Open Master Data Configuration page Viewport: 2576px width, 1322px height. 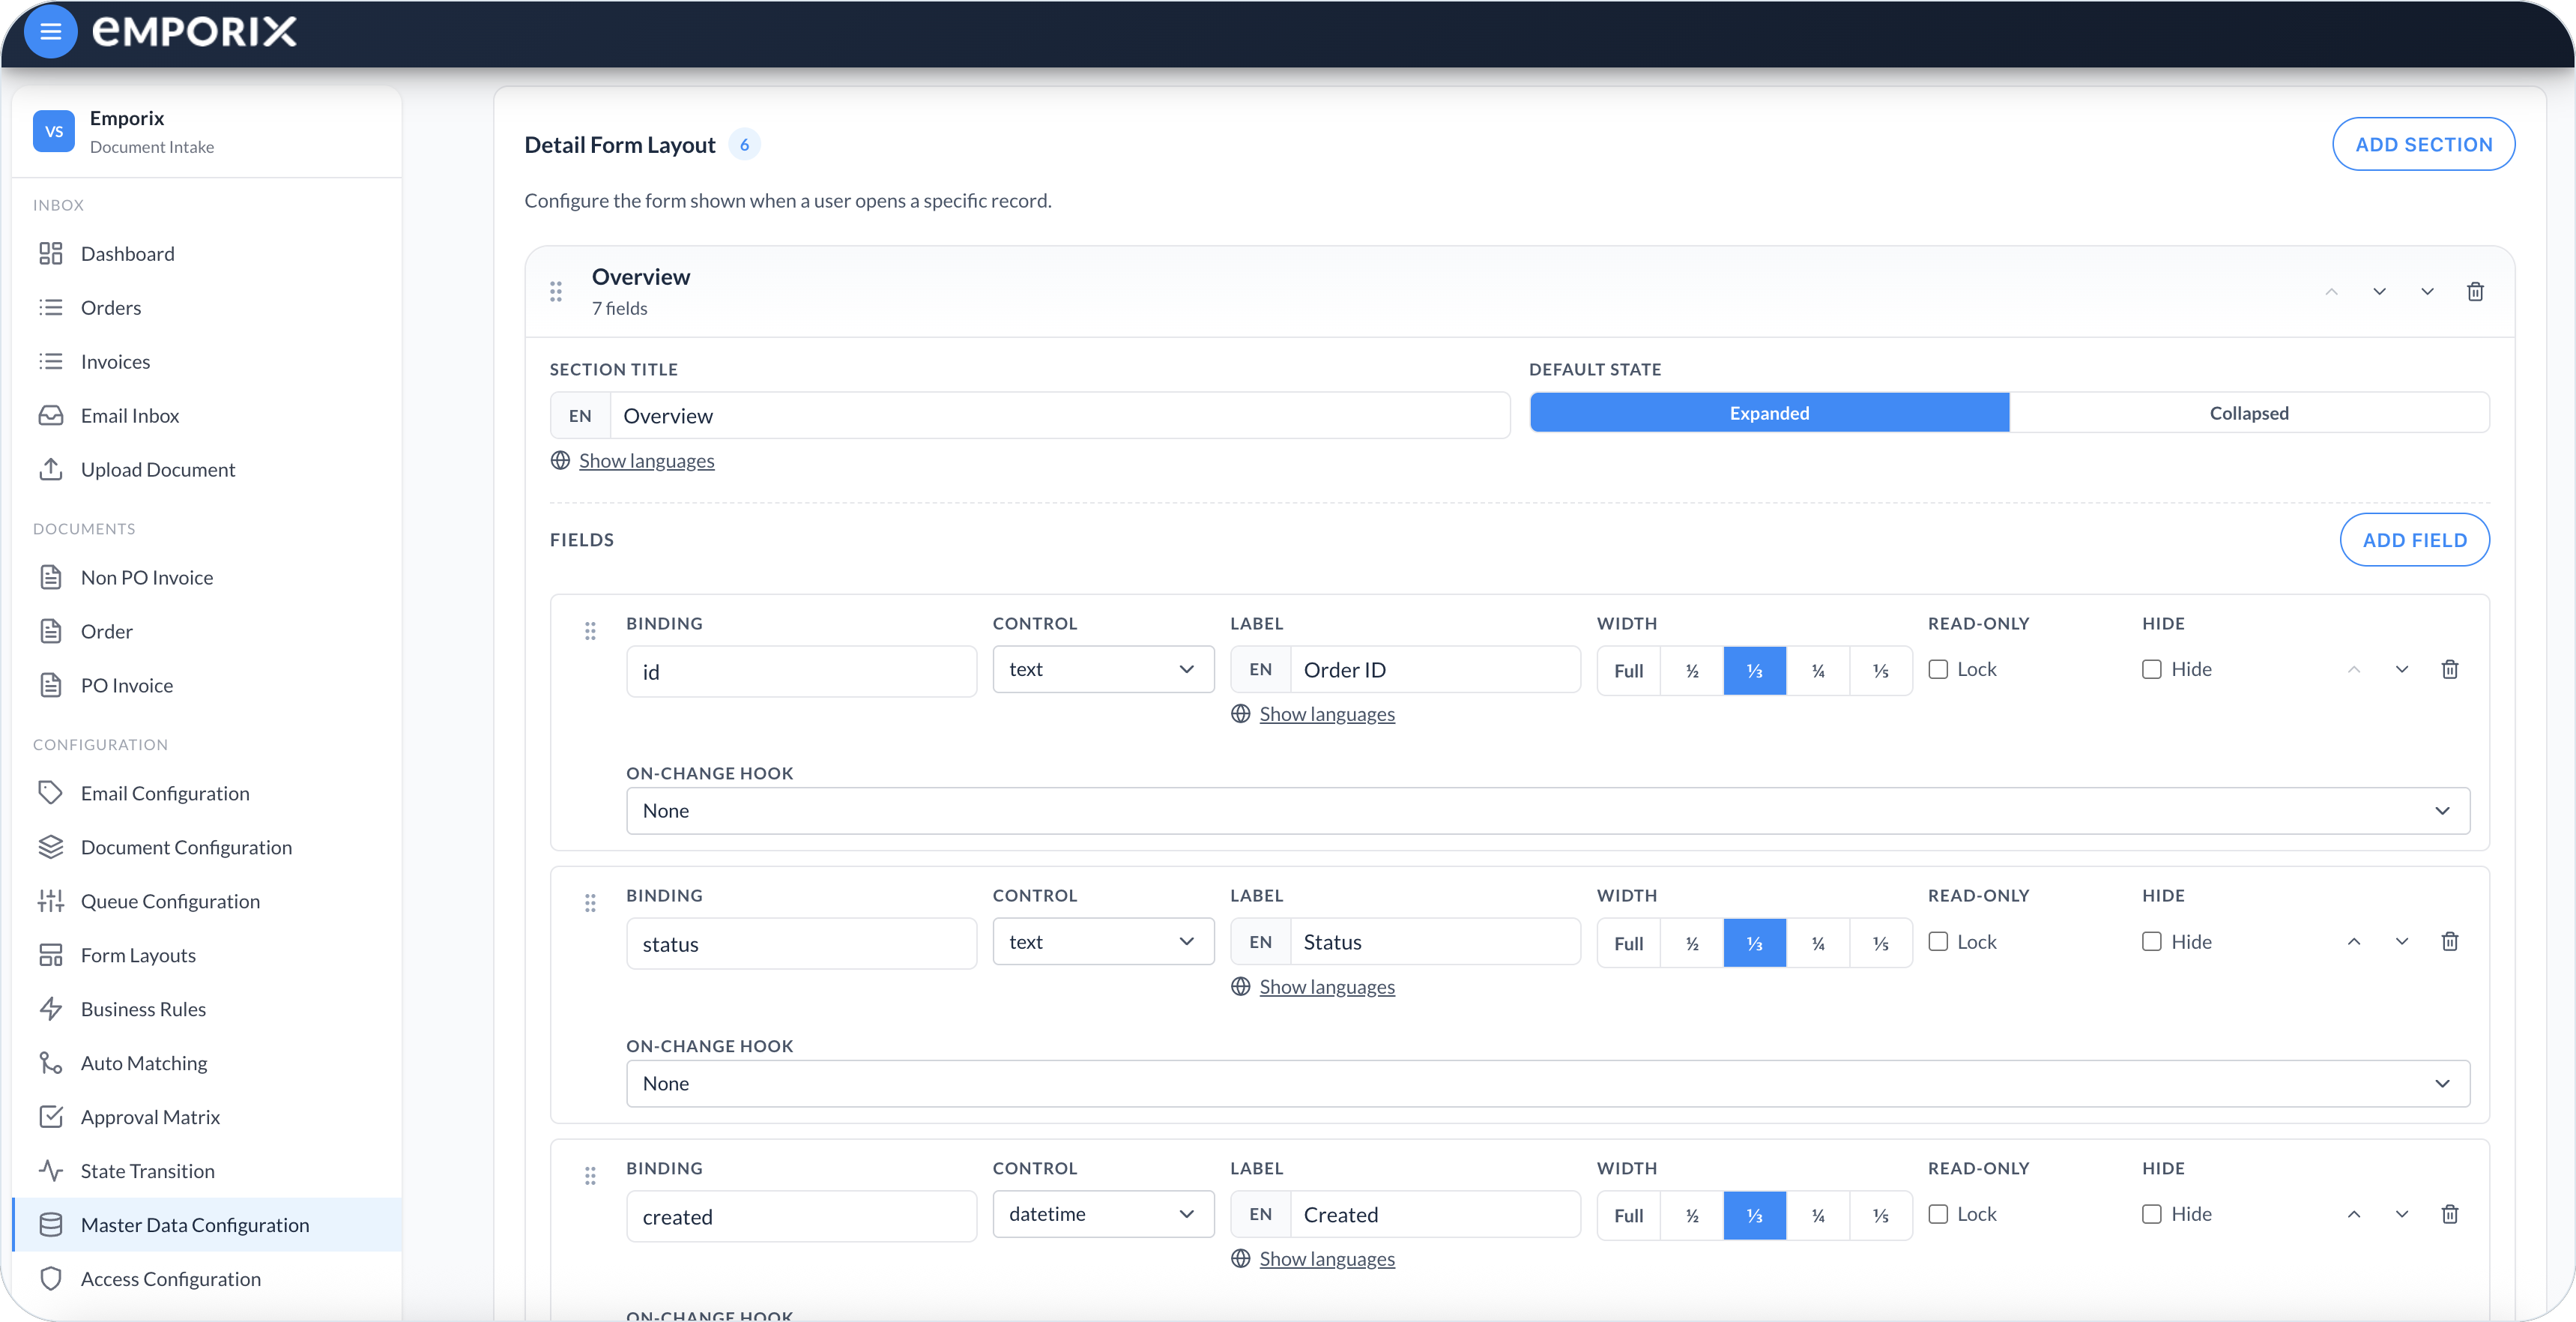pos(207,1224)
